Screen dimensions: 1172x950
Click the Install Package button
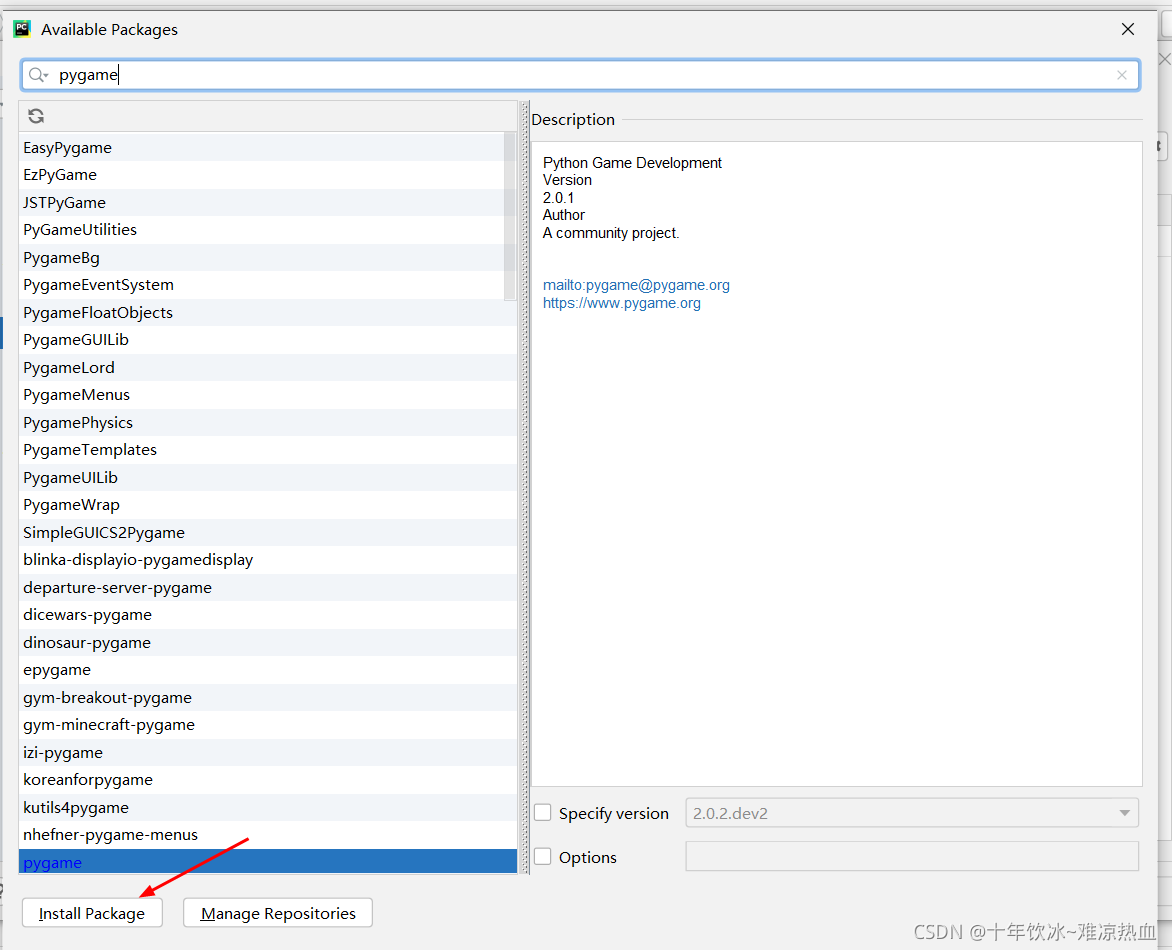tap(92, 913)
